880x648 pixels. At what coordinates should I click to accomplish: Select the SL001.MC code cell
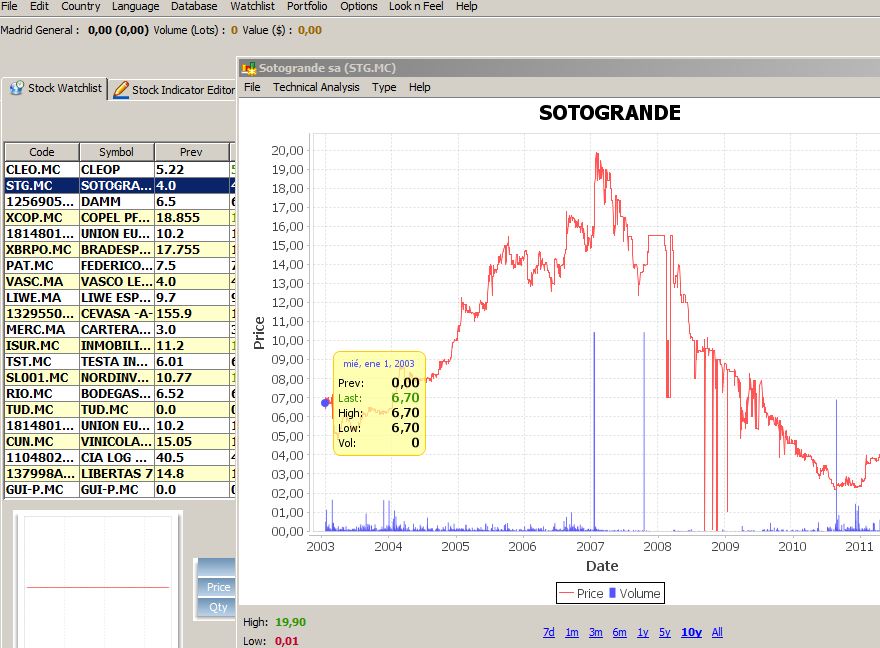pyautogui.click(x=42, y=378)
